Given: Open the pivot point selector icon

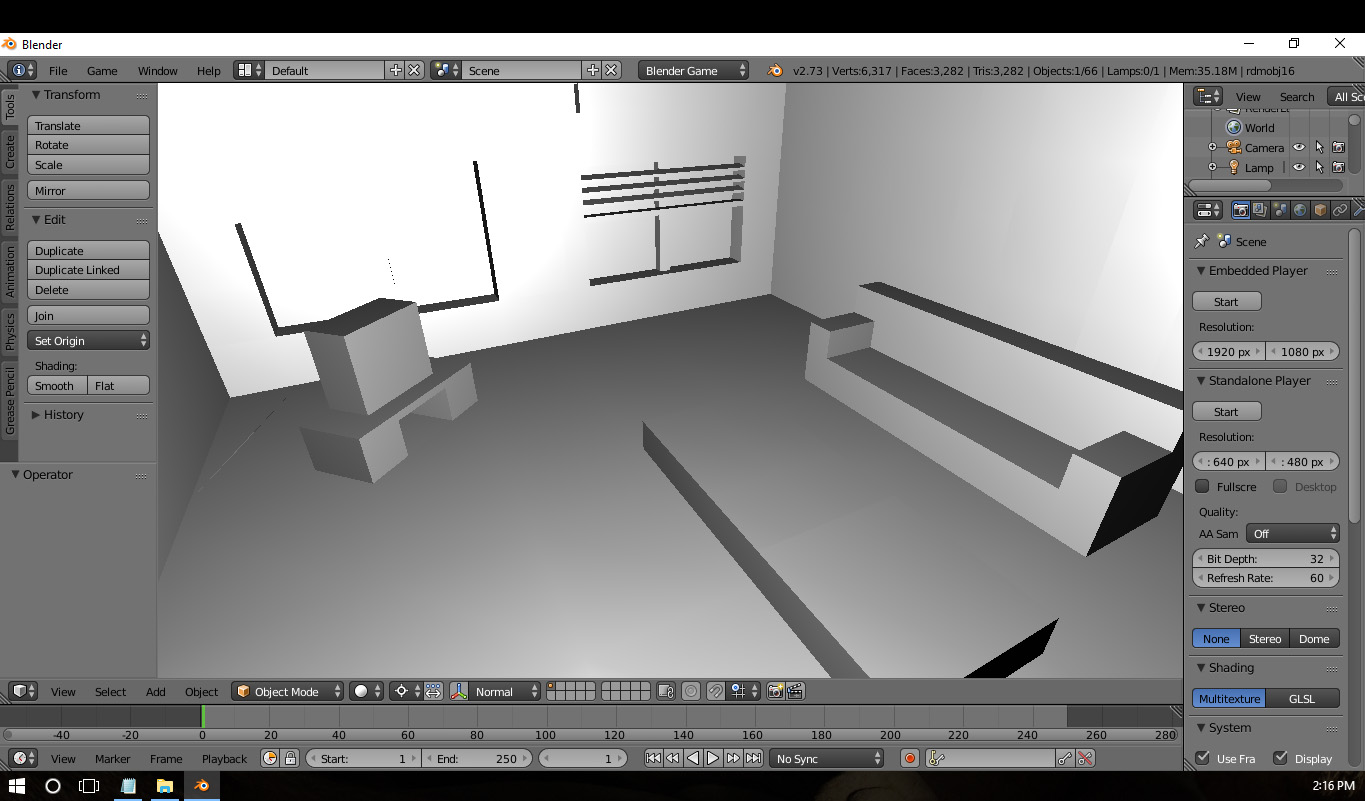Looking at the screenshot, I should pyautogui.click(x=405, y=691).
